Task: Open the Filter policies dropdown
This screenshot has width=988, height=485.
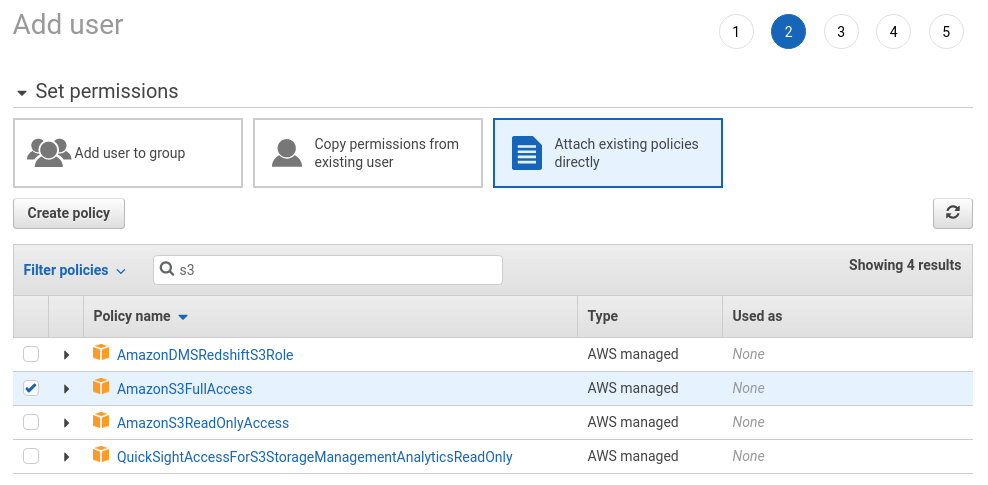Action: [x=75, y=270]
